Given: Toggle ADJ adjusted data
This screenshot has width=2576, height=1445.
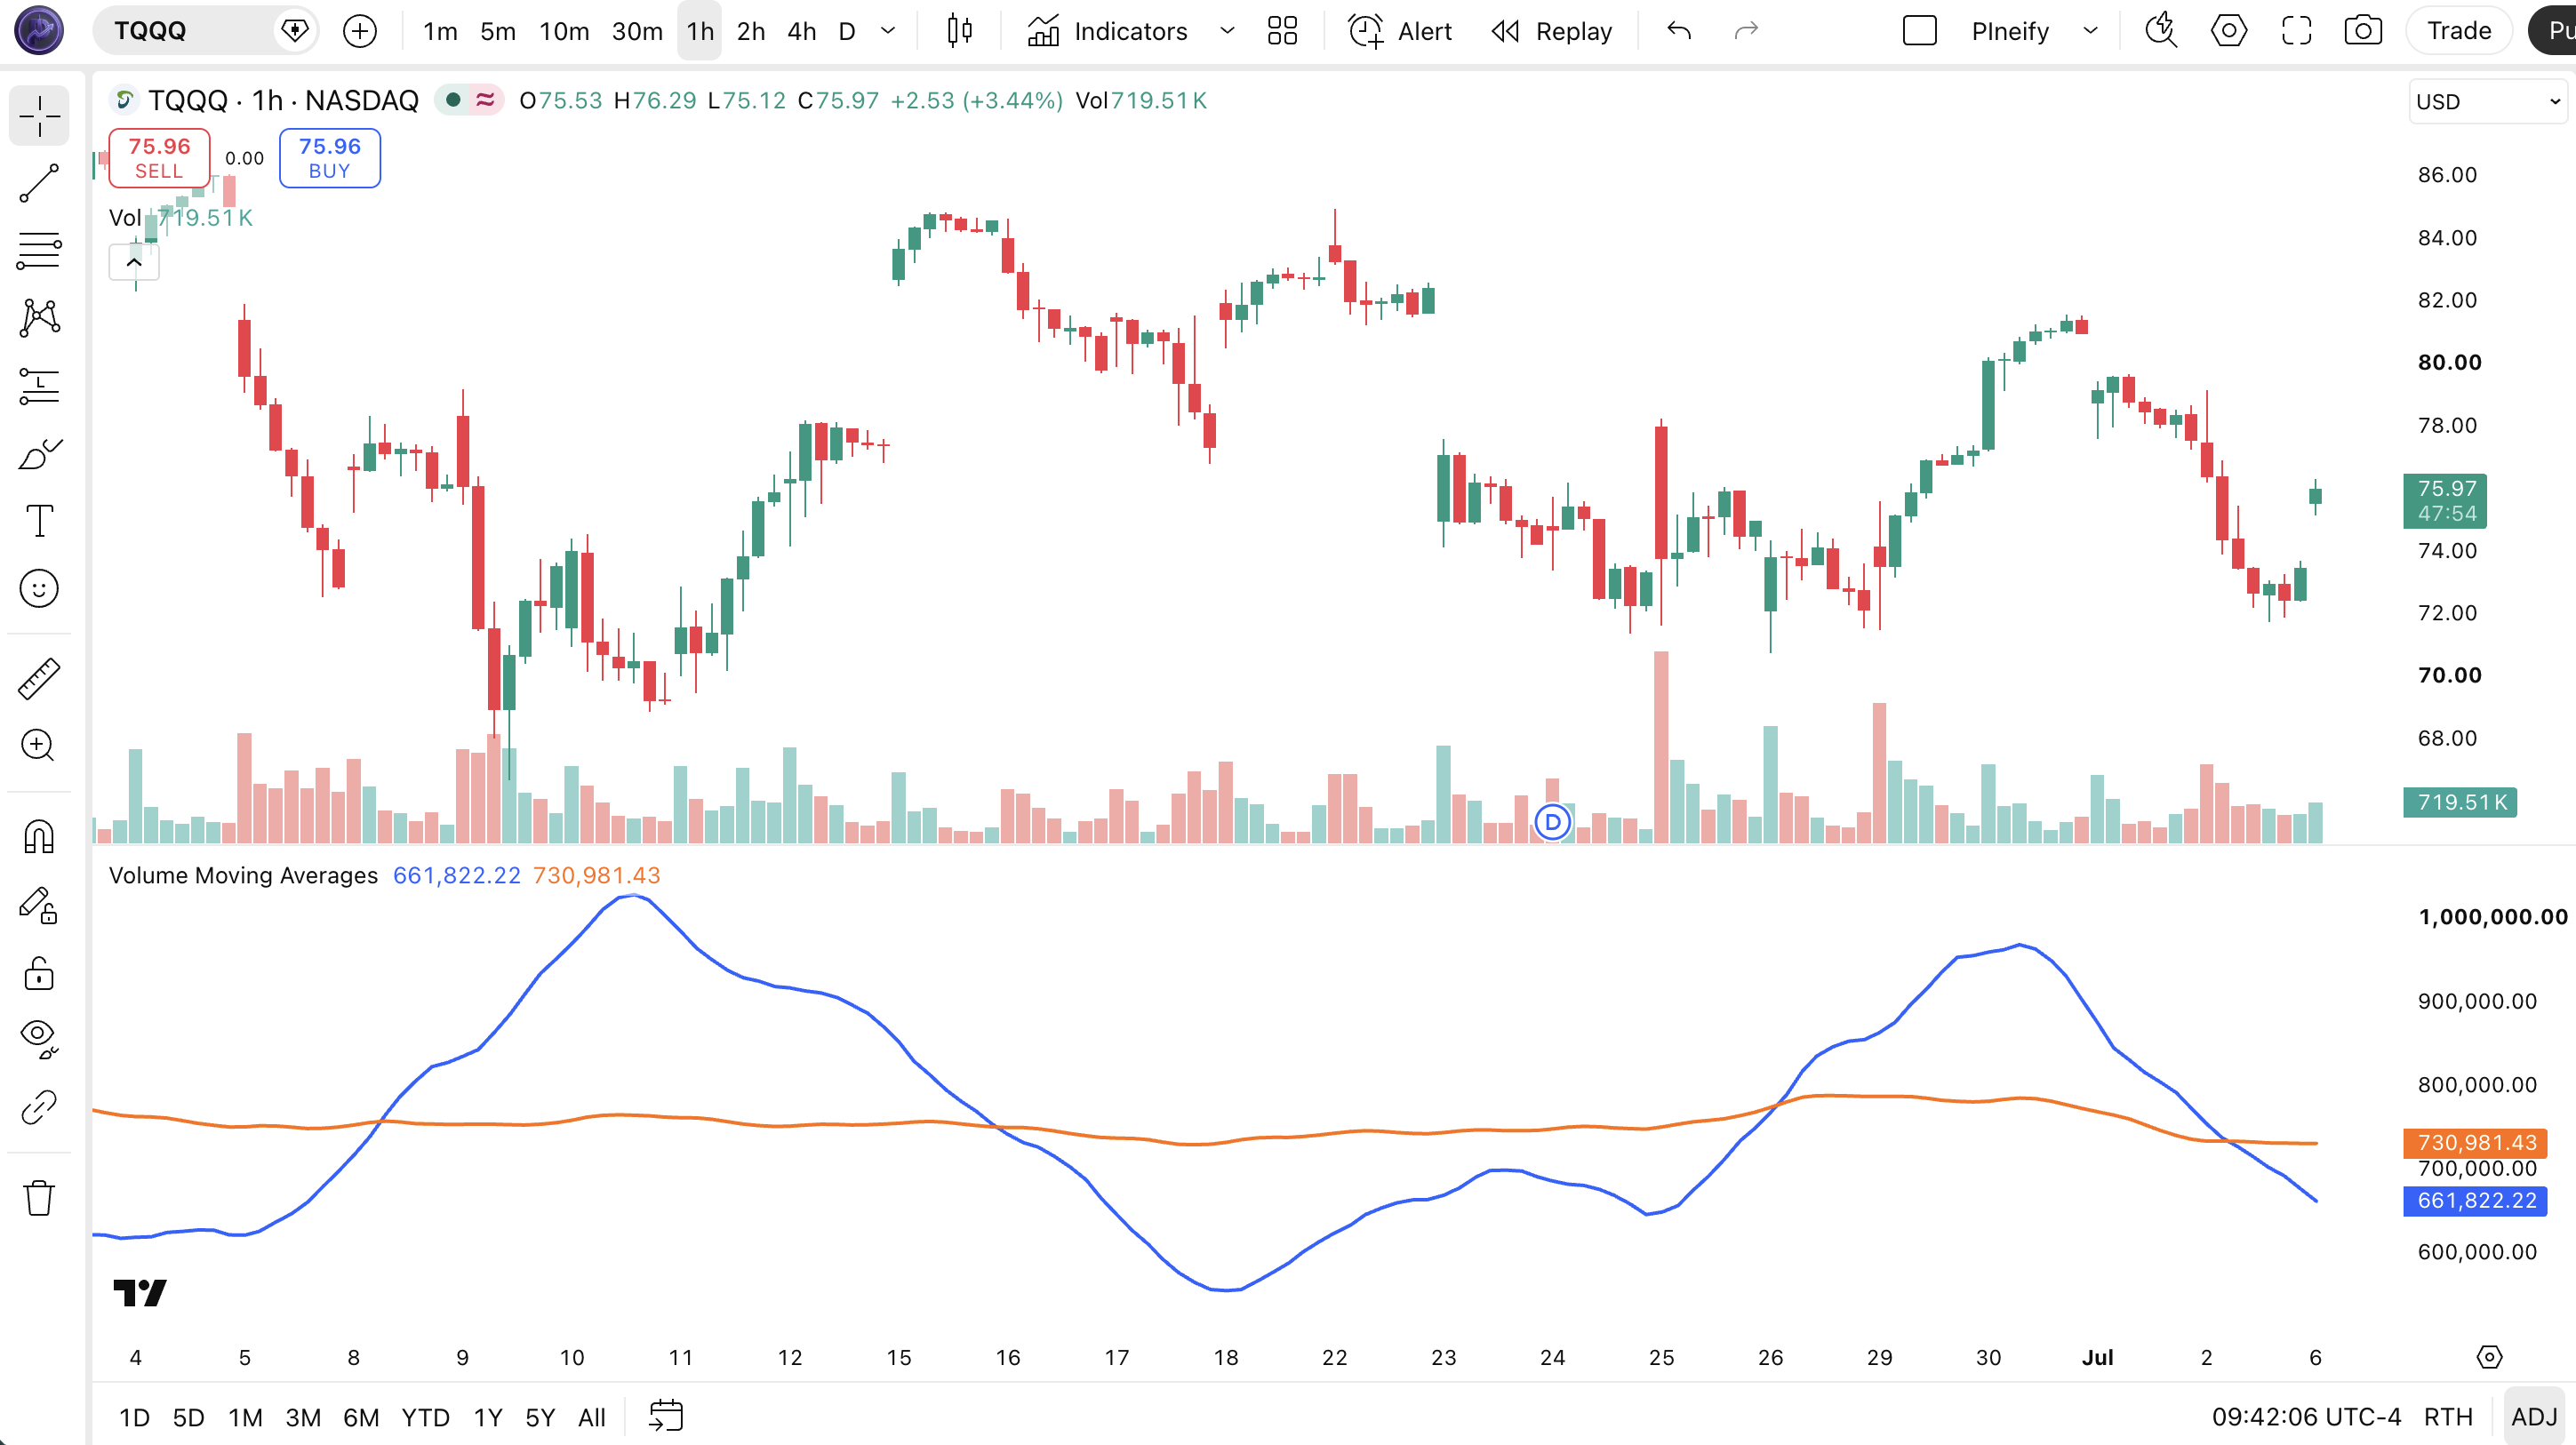Looking at the screenshot, I should 2533,1417.
